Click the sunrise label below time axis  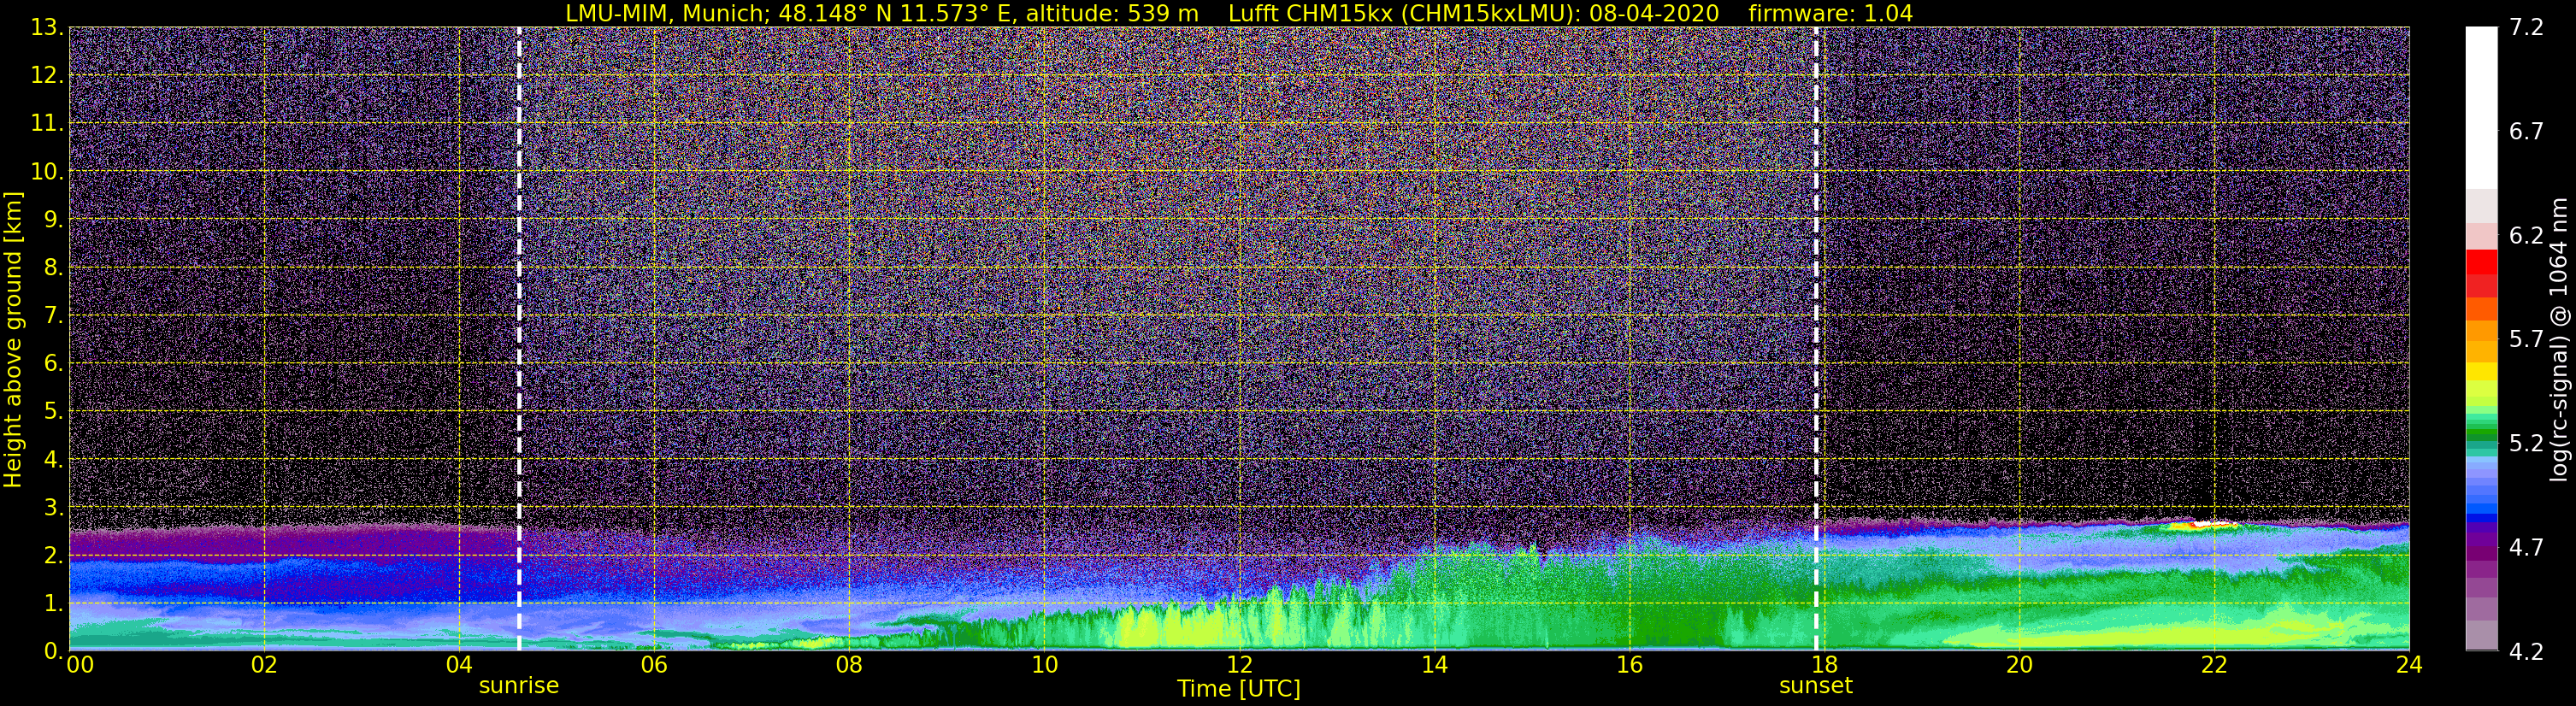click(x=518, y=685)
